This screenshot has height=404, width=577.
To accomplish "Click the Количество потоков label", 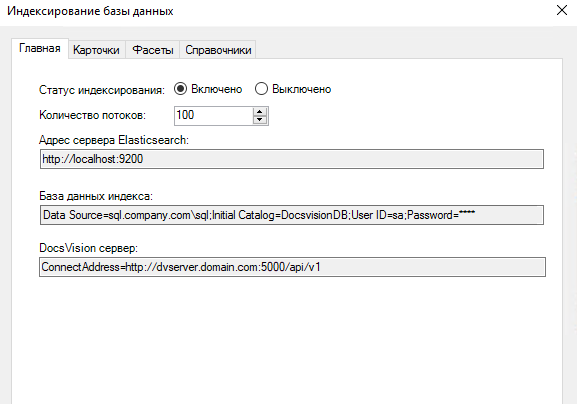I will [92, 115].
